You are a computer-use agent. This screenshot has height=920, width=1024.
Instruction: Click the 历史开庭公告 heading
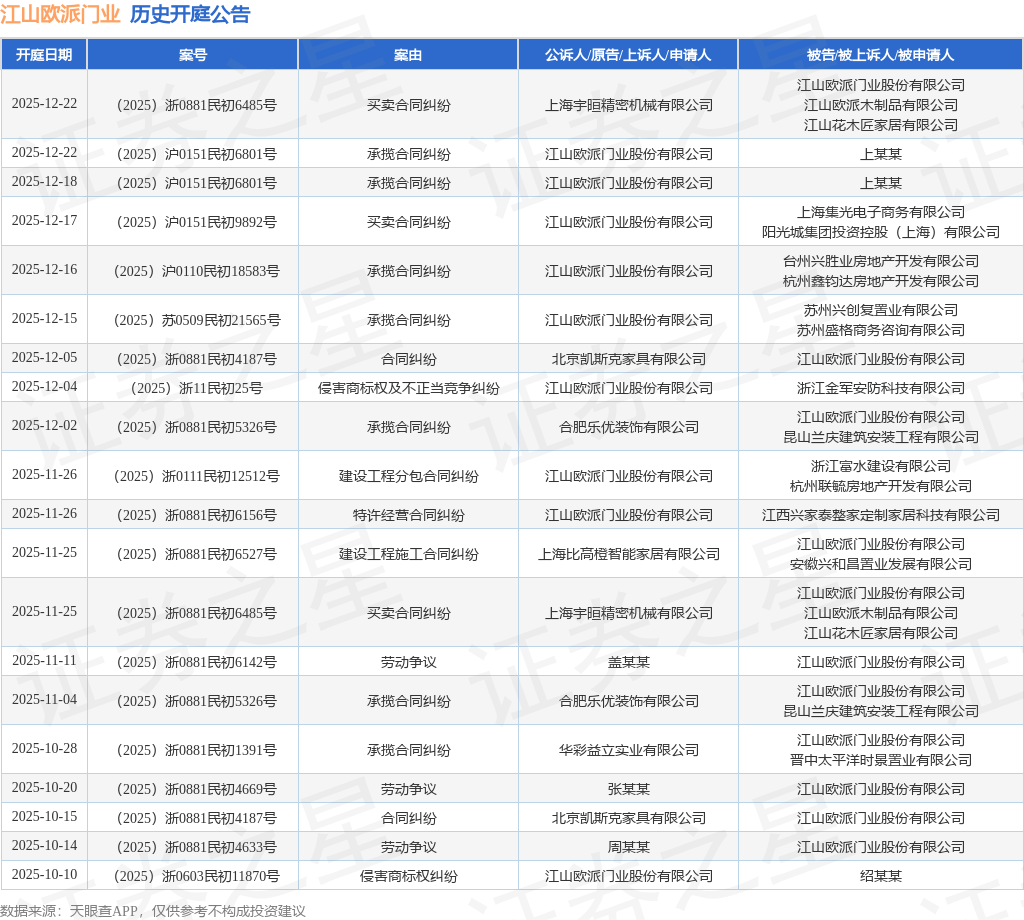click(190, 14)
